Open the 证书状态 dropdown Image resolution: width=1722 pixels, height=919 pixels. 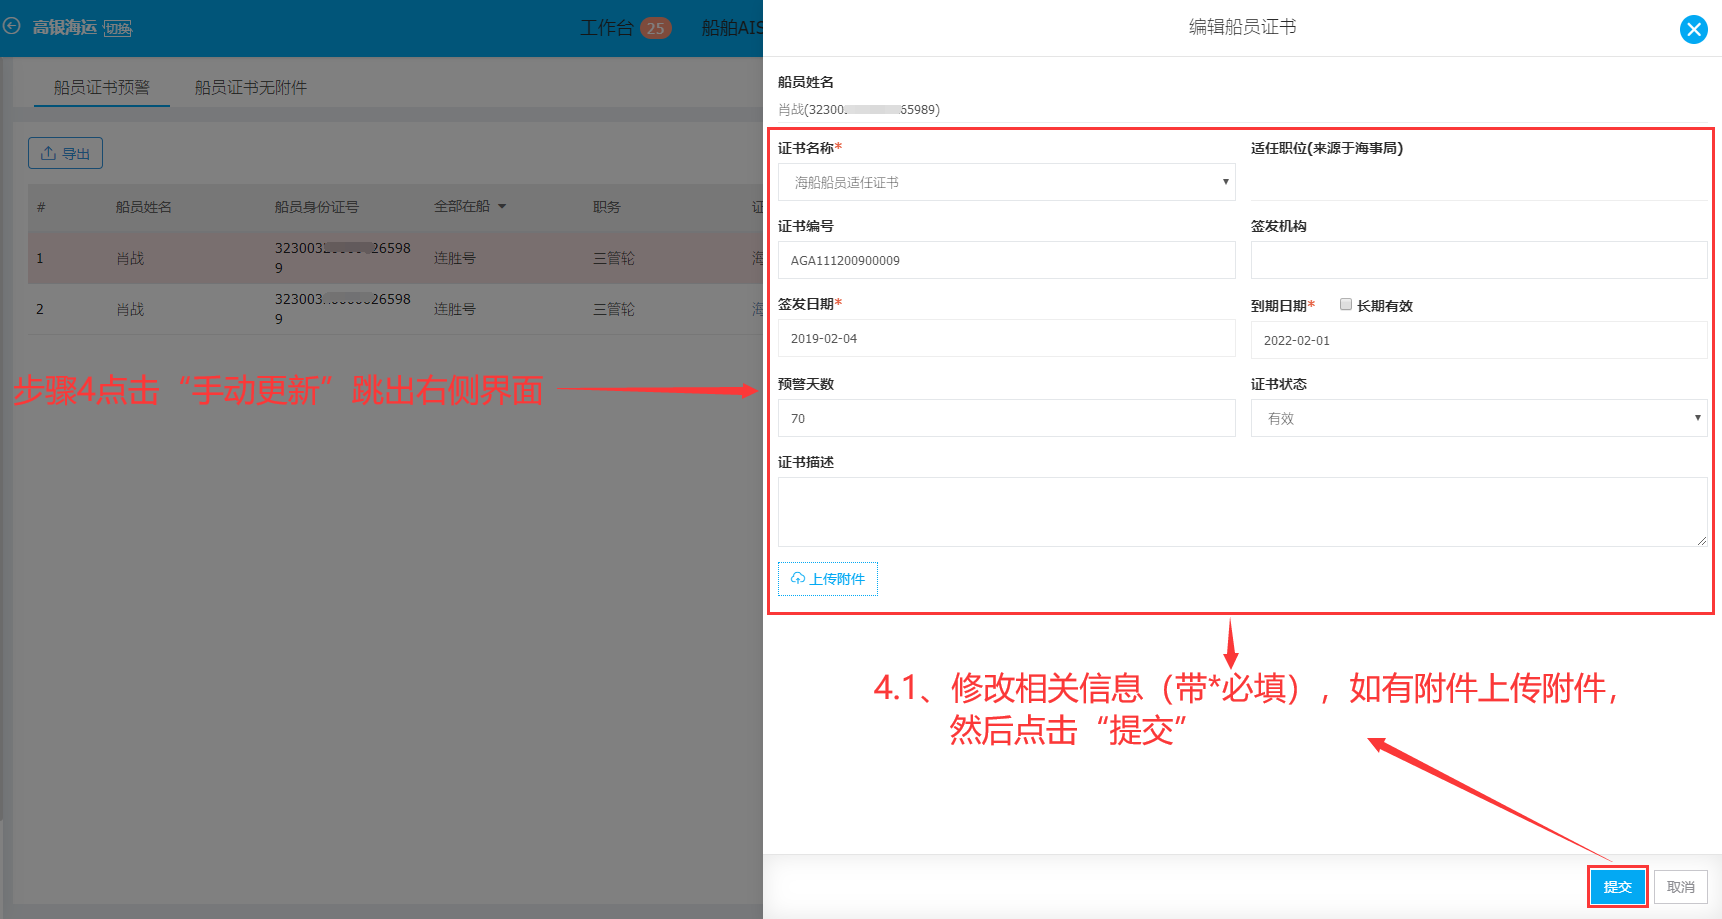1478,418
